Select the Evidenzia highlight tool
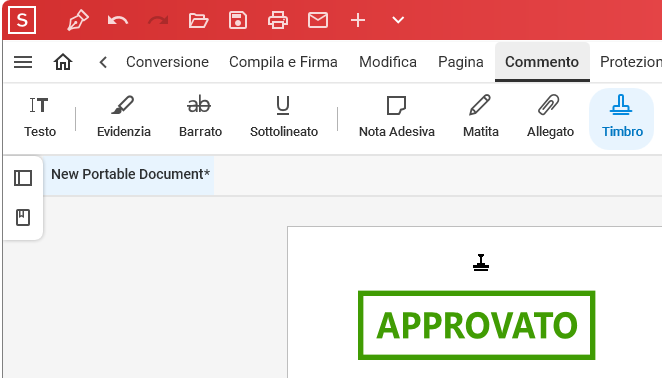The height and width of the screenshot is (378, 662). click(124, 117)
